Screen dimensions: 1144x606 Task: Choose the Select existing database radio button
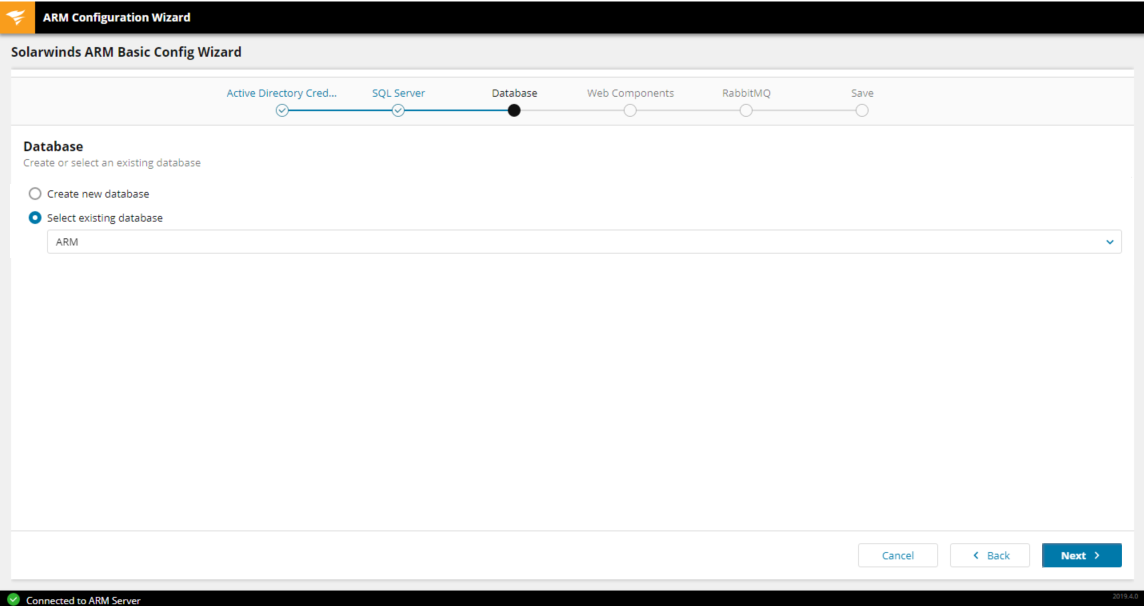[35, 218]
